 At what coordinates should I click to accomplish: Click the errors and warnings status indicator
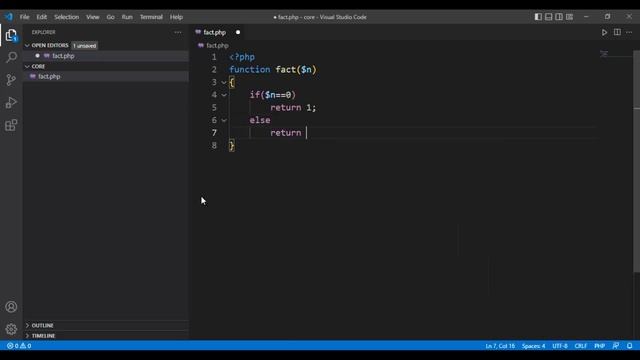coord(19,346)
